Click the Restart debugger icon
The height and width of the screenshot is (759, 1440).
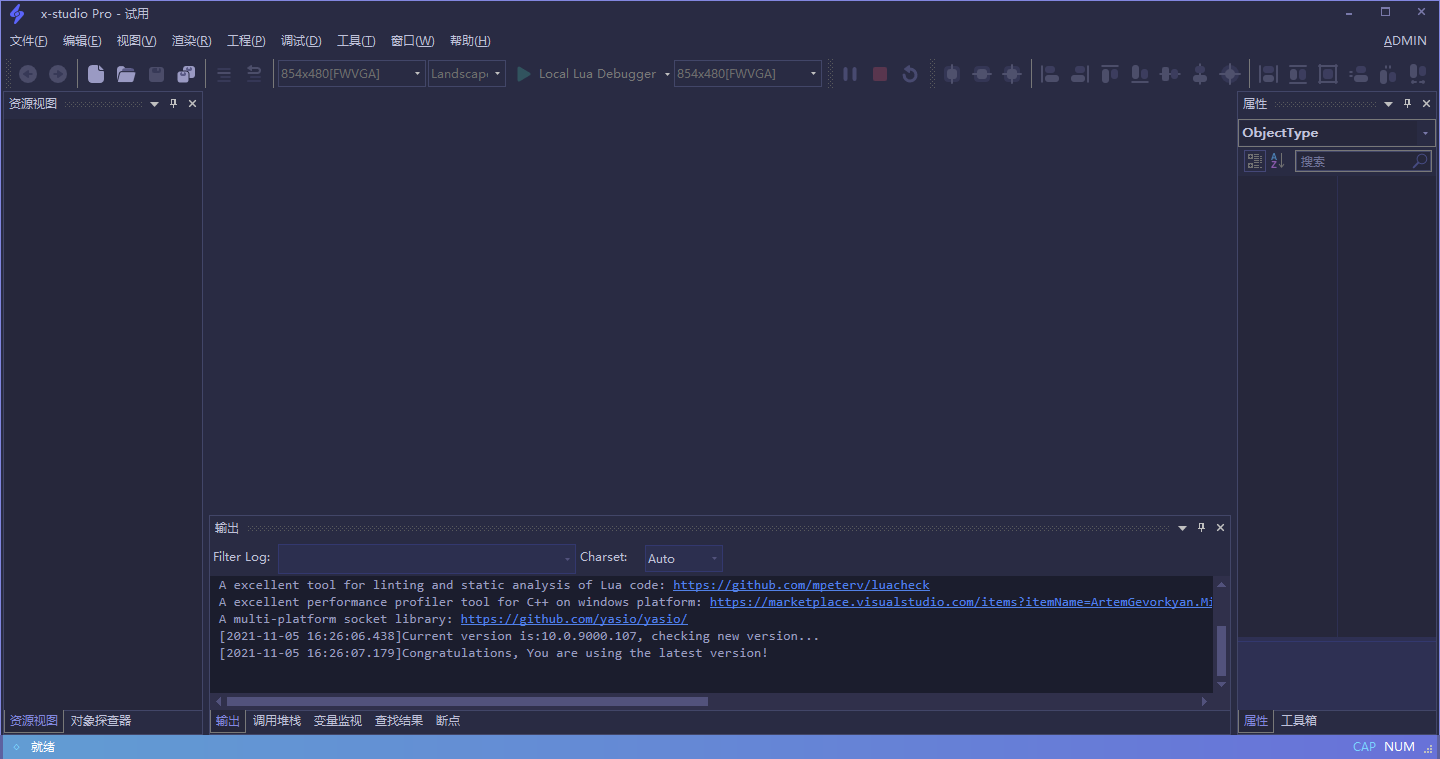coord(910,74)
